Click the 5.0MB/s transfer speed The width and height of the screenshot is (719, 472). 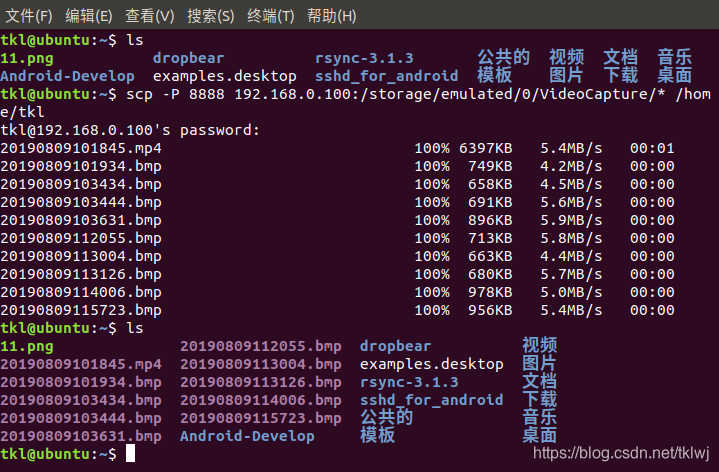point(571,292)
